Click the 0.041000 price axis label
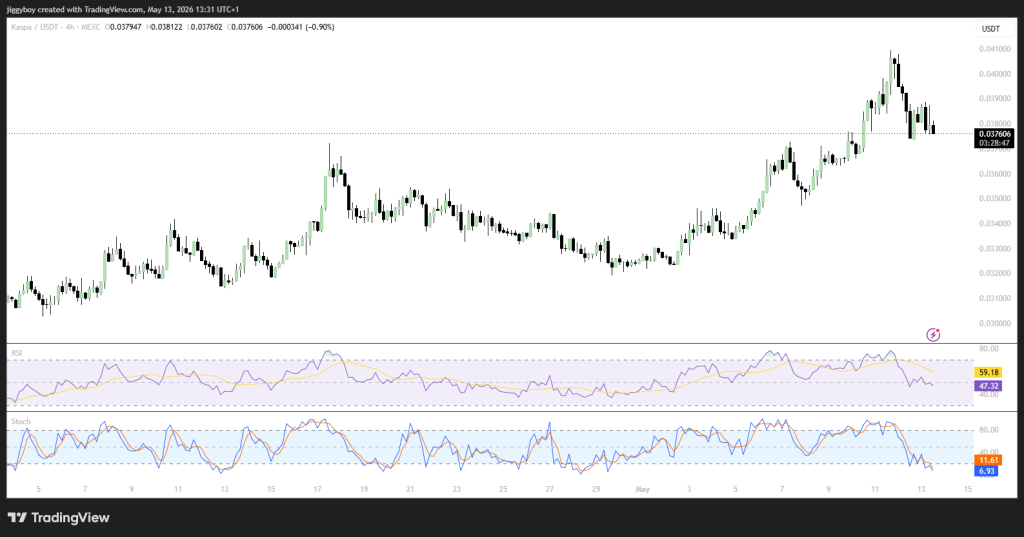 coord(995,49)
